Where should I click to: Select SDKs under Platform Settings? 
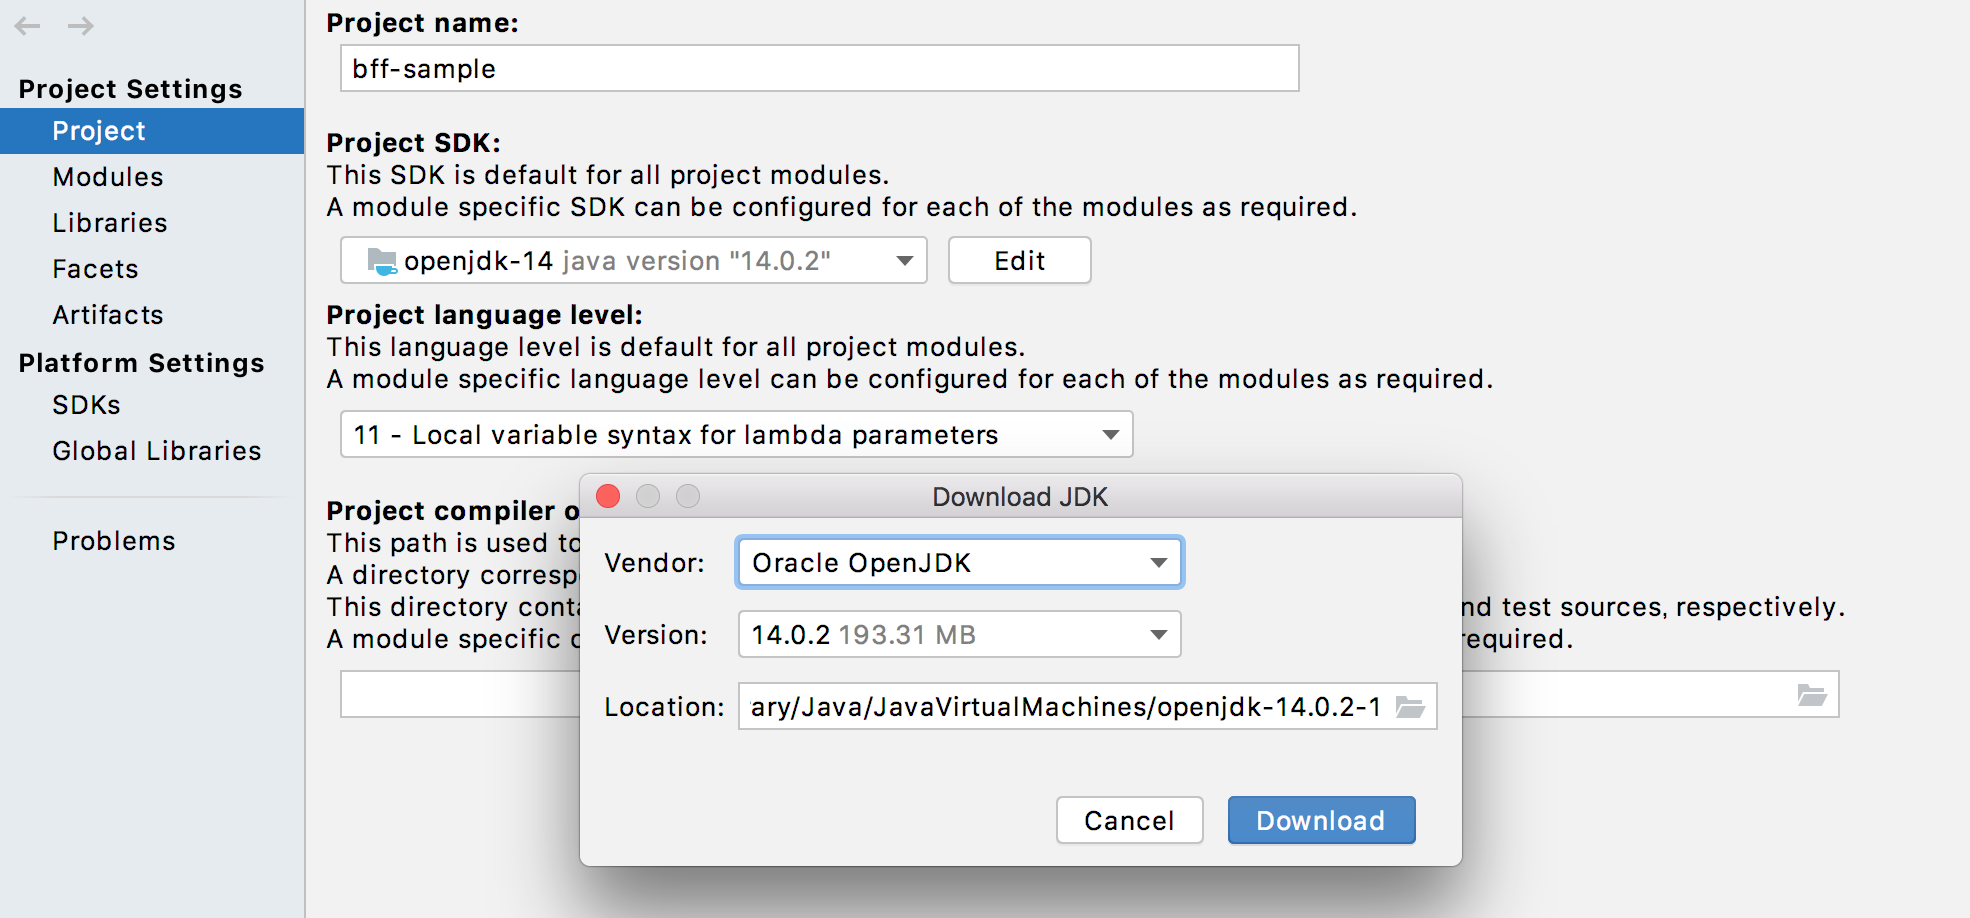[x=87, y=405]
